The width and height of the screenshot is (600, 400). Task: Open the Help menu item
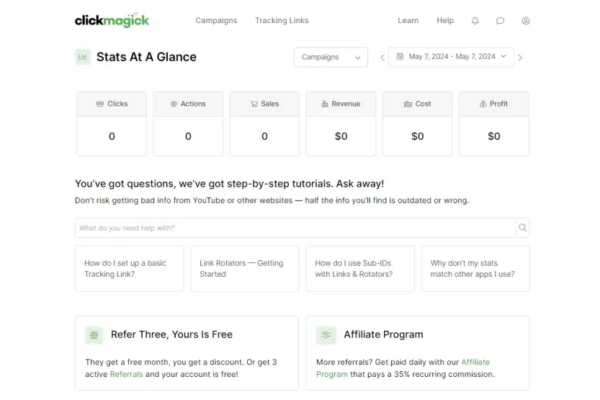point(445,20)
